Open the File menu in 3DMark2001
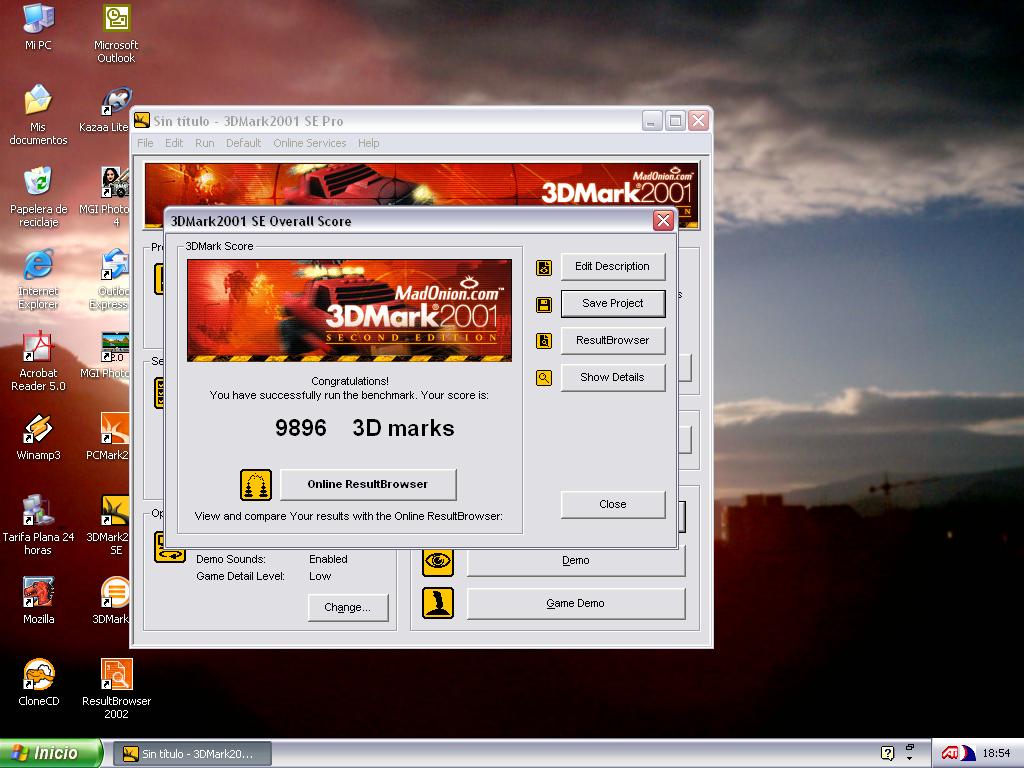The height and width of the screenshot is (768, 1024). click(x=145, y=143)
